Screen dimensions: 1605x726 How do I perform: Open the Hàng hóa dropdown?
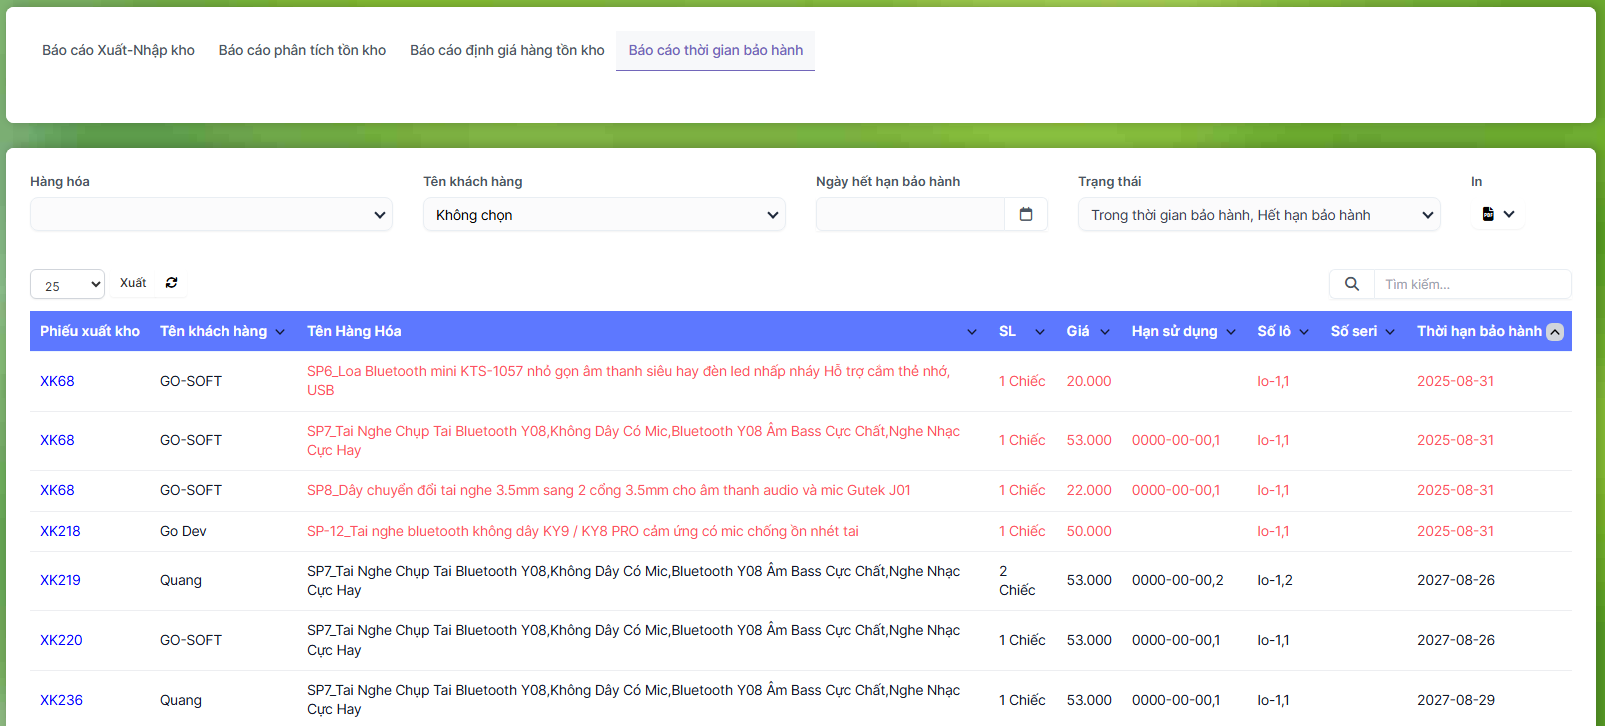(211, 215)
